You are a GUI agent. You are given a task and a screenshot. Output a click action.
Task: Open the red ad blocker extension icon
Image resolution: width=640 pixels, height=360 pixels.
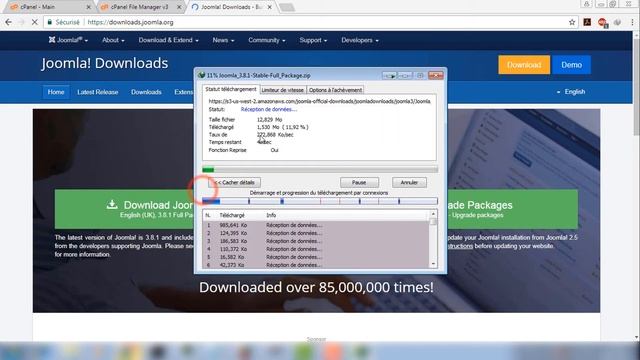pos(602,23)
